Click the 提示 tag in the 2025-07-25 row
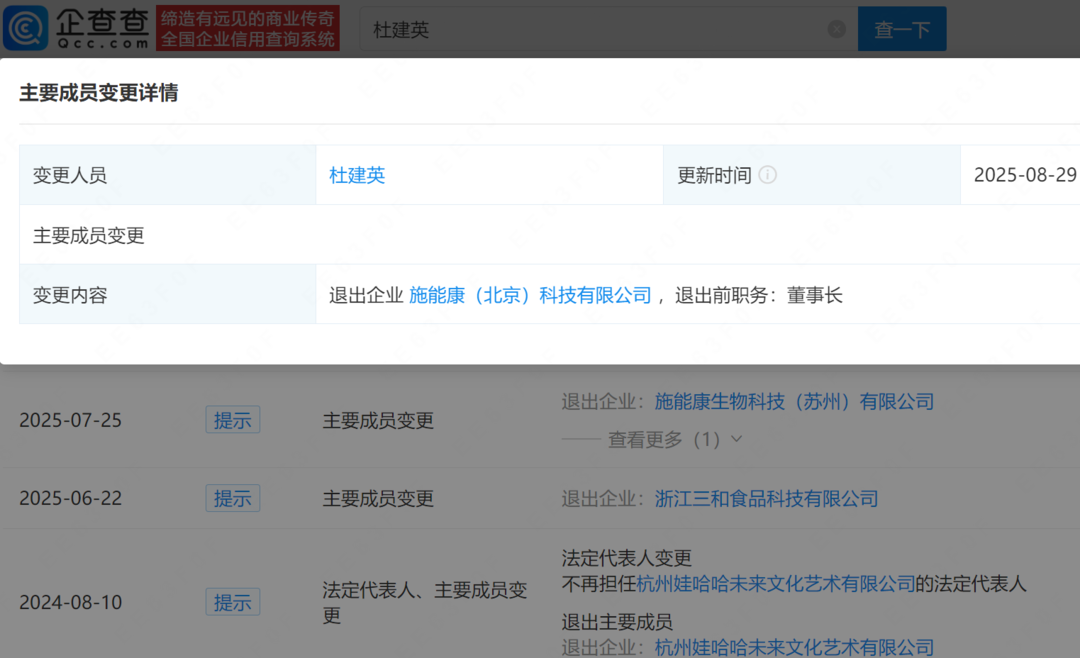Screen dimensions: 1080x658 pos(233,420)
